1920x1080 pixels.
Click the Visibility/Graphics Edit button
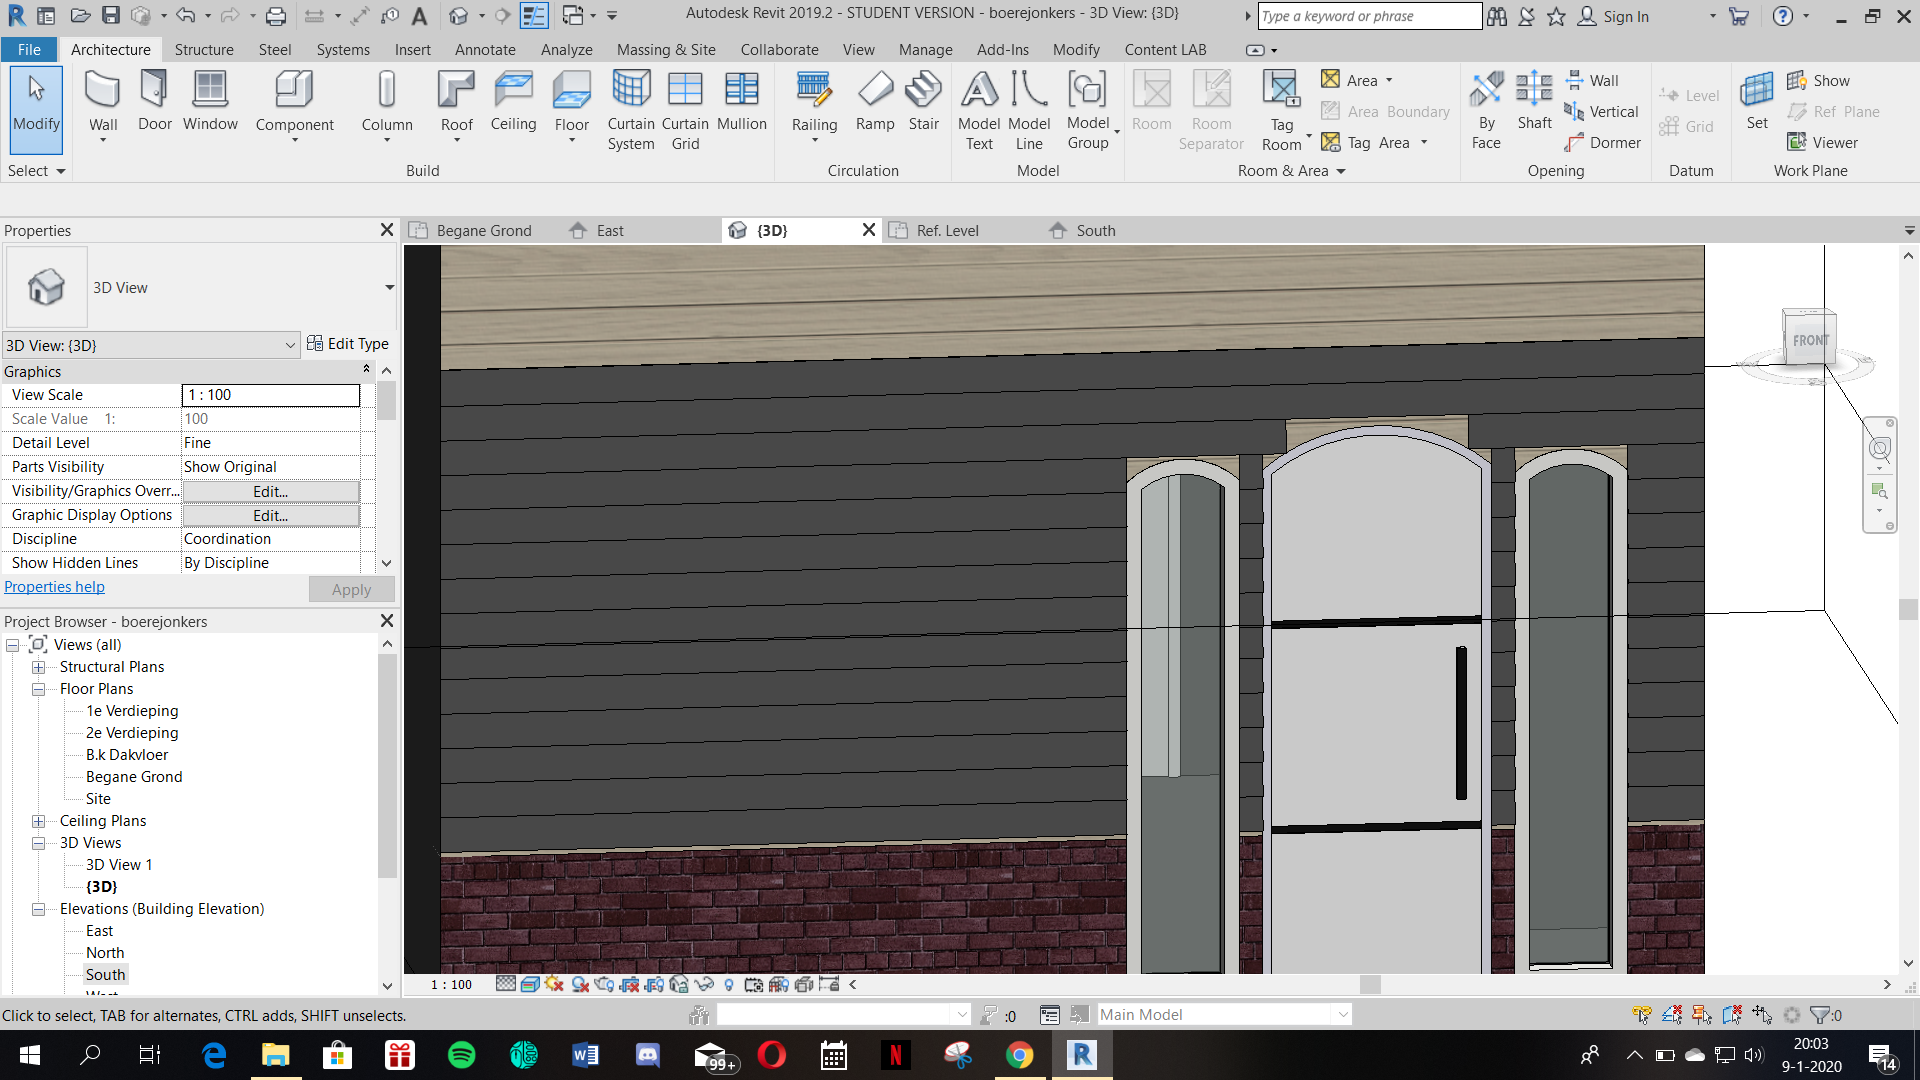(270, 491)
